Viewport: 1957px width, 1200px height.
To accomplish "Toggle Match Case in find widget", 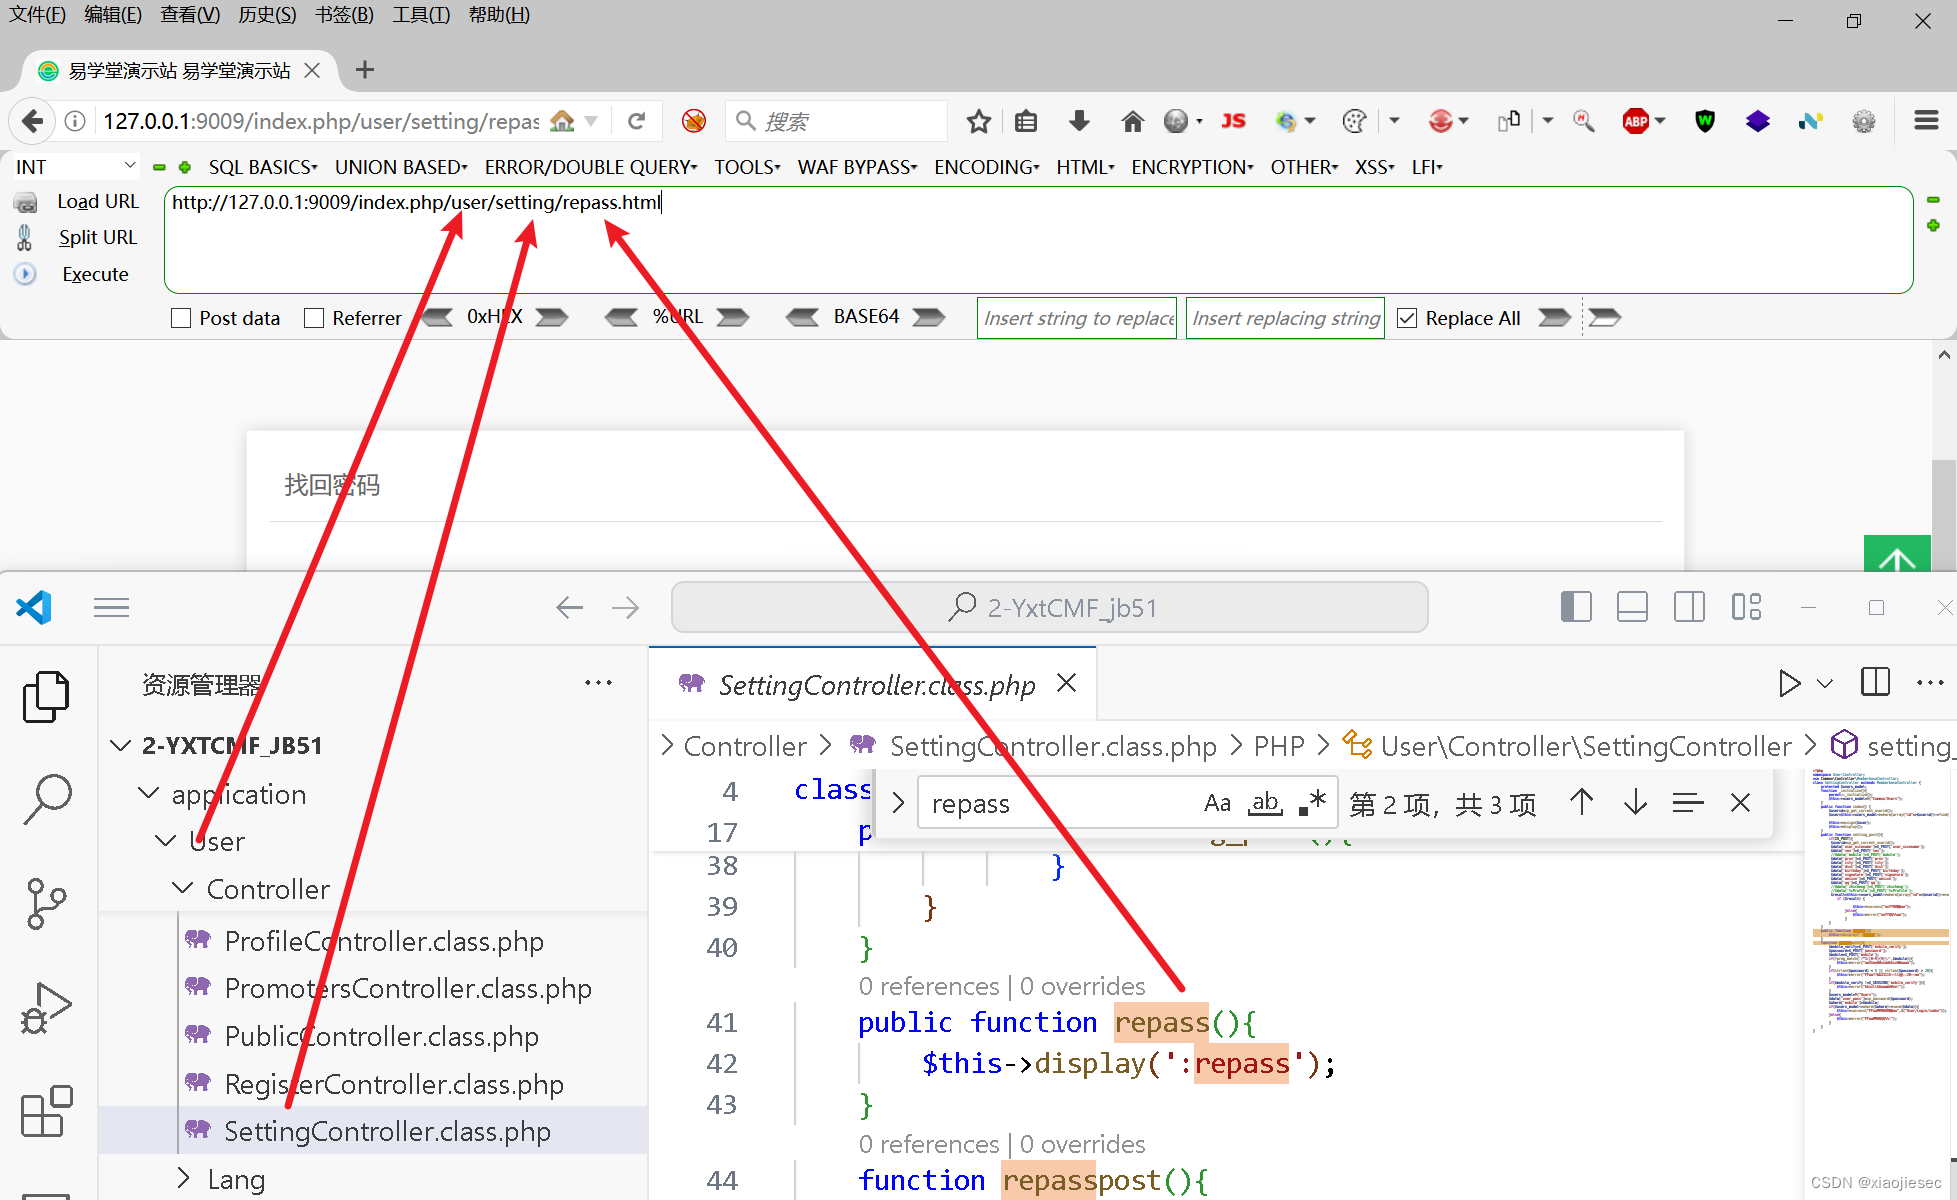I will 1217,803.
